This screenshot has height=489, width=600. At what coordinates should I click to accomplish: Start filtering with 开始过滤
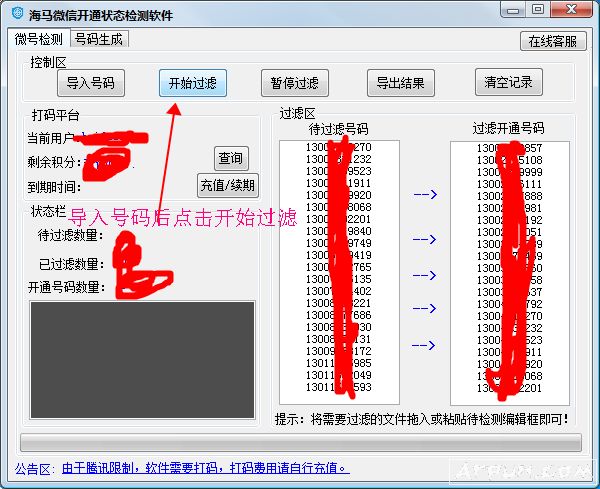pyautogui.click(x=193, y=83)
